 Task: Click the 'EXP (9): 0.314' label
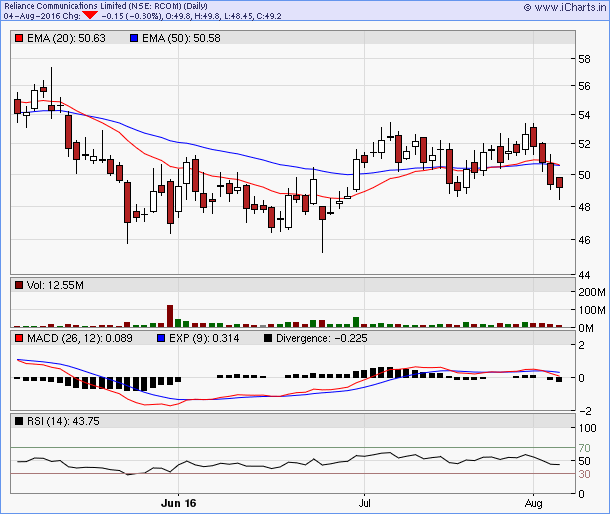tap(204, 339)
